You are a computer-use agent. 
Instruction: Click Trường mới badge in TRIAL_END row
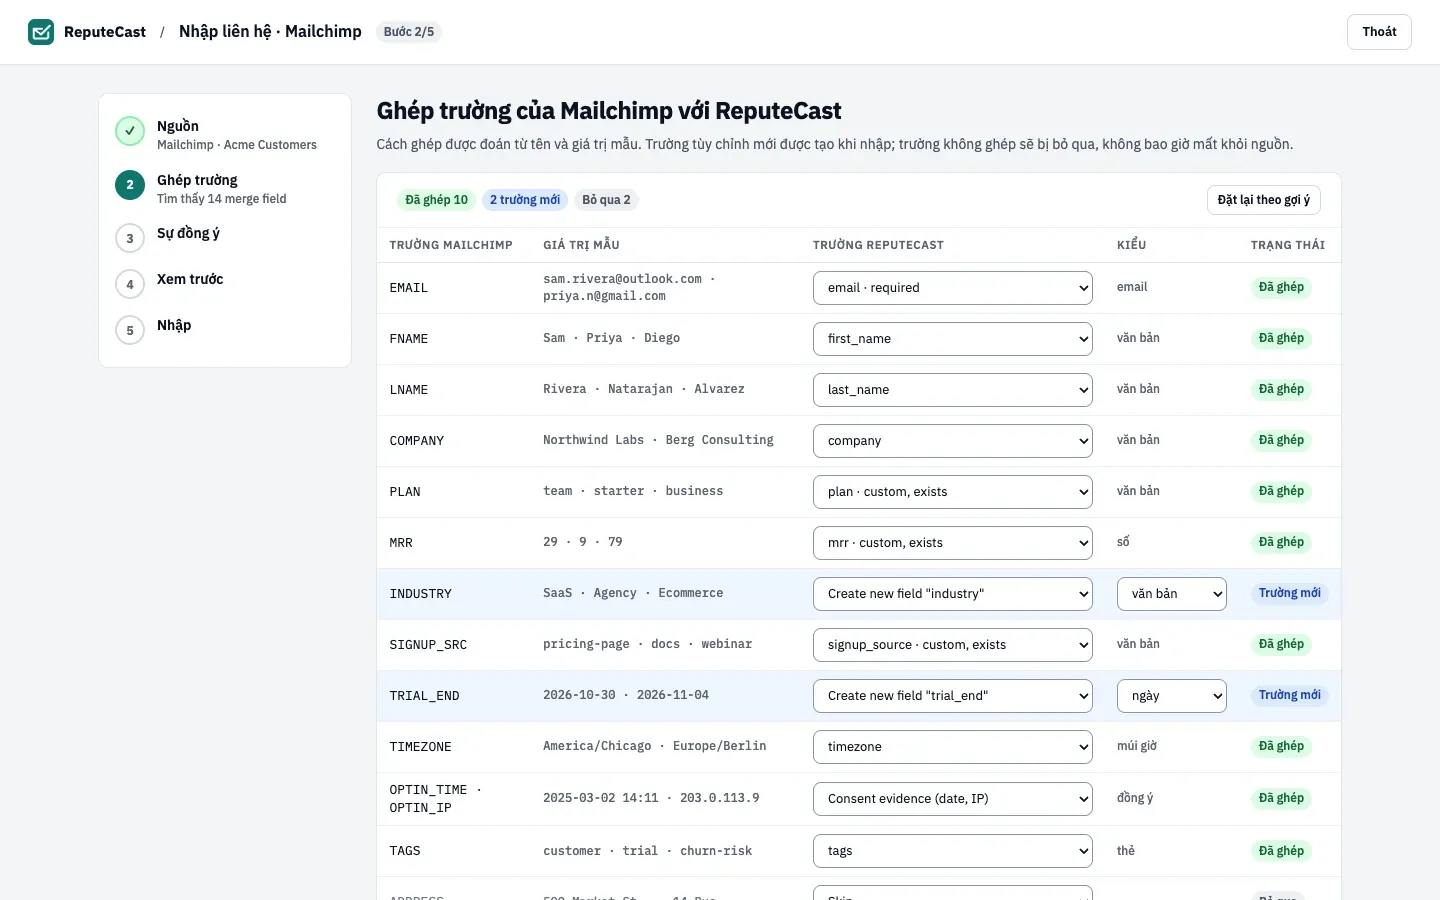click(1290, 695)
